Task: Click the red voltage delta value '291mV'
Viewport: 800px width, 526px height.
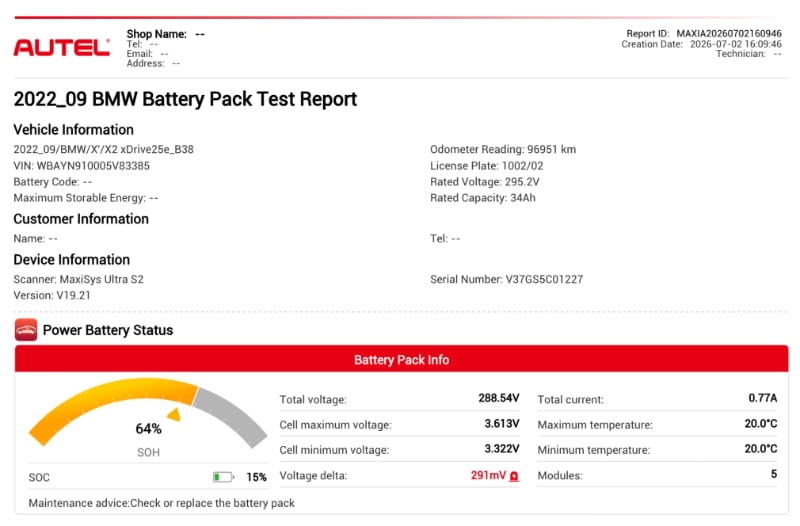Action: [x=488, y=475]
